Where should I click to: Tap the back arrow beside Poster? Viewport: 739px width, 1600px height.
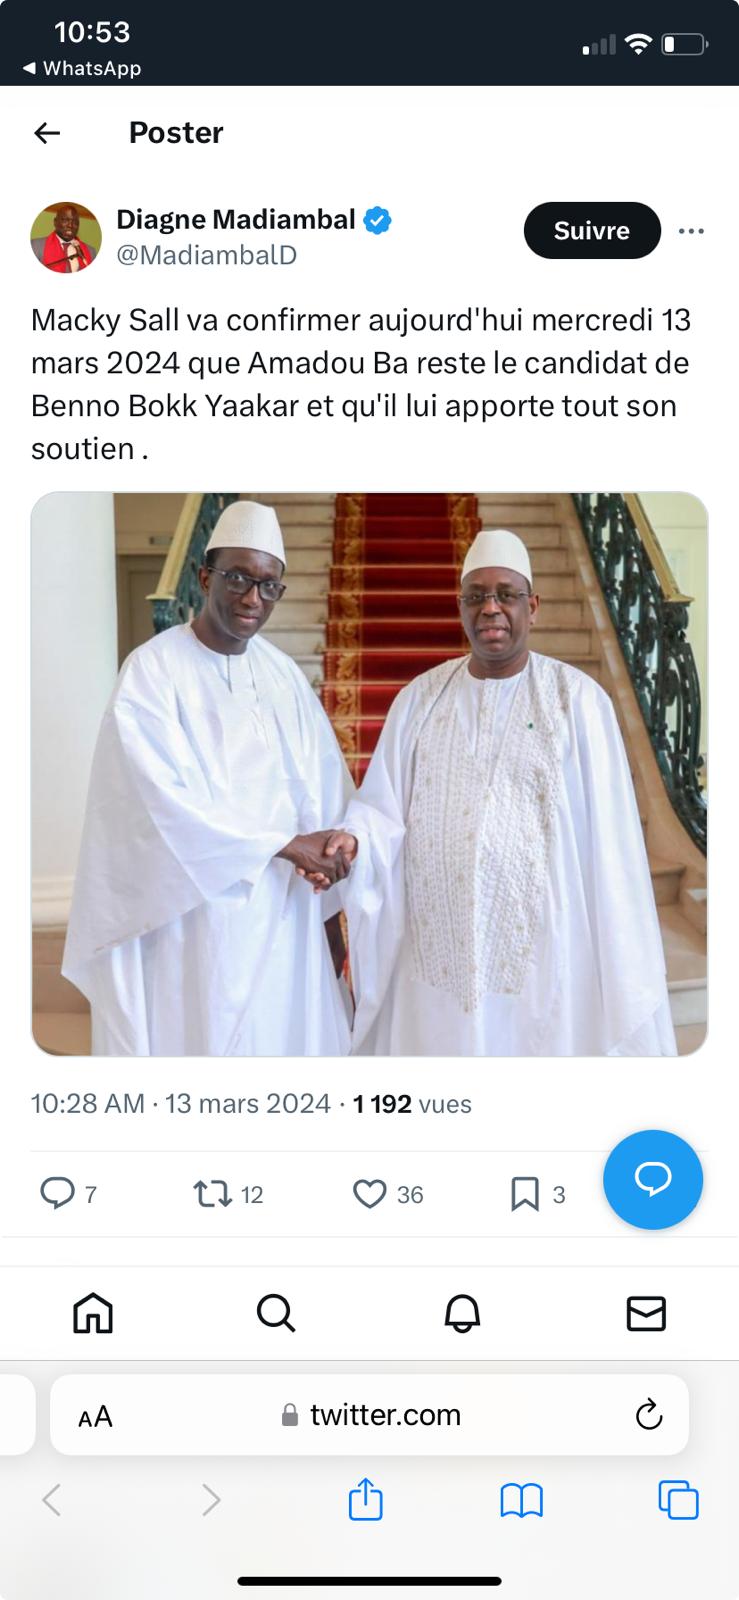click(47, 133)
